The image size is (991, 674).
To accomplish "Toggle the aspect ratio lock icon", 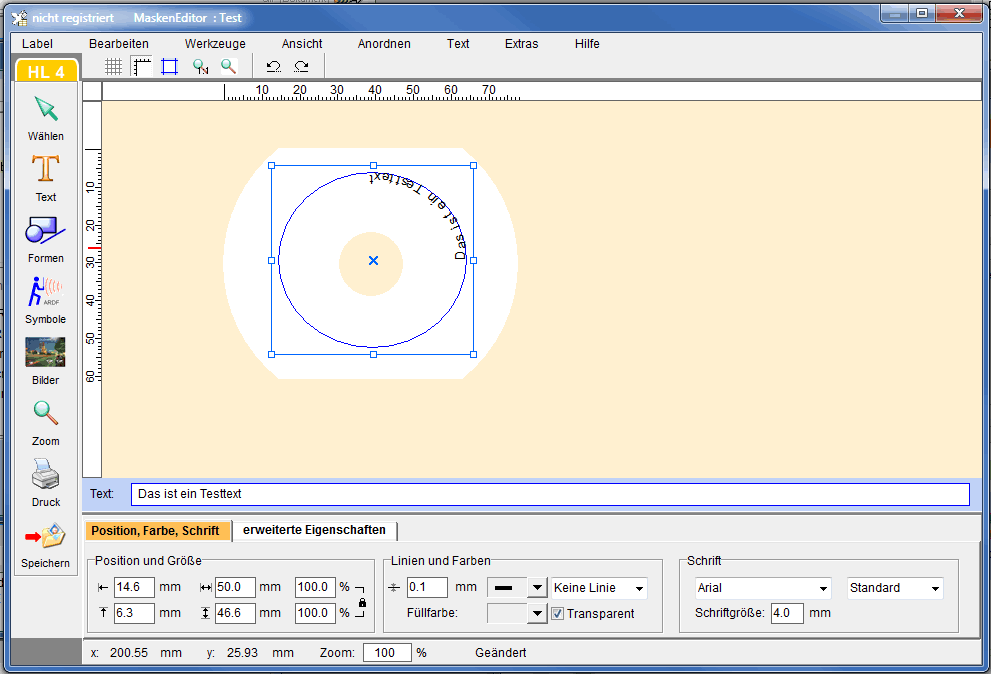I will pyautogui.click(x=362, y=603).
